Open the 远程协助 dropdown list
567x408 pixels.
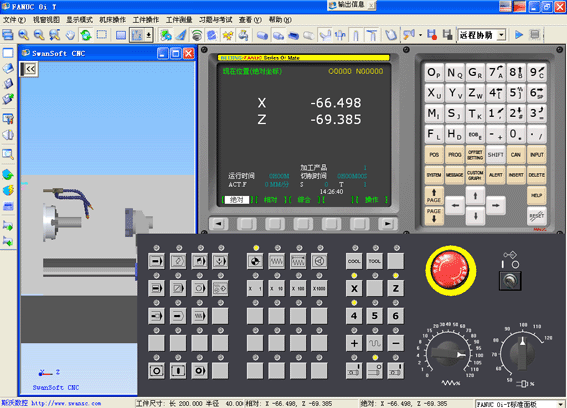point(501,35)
